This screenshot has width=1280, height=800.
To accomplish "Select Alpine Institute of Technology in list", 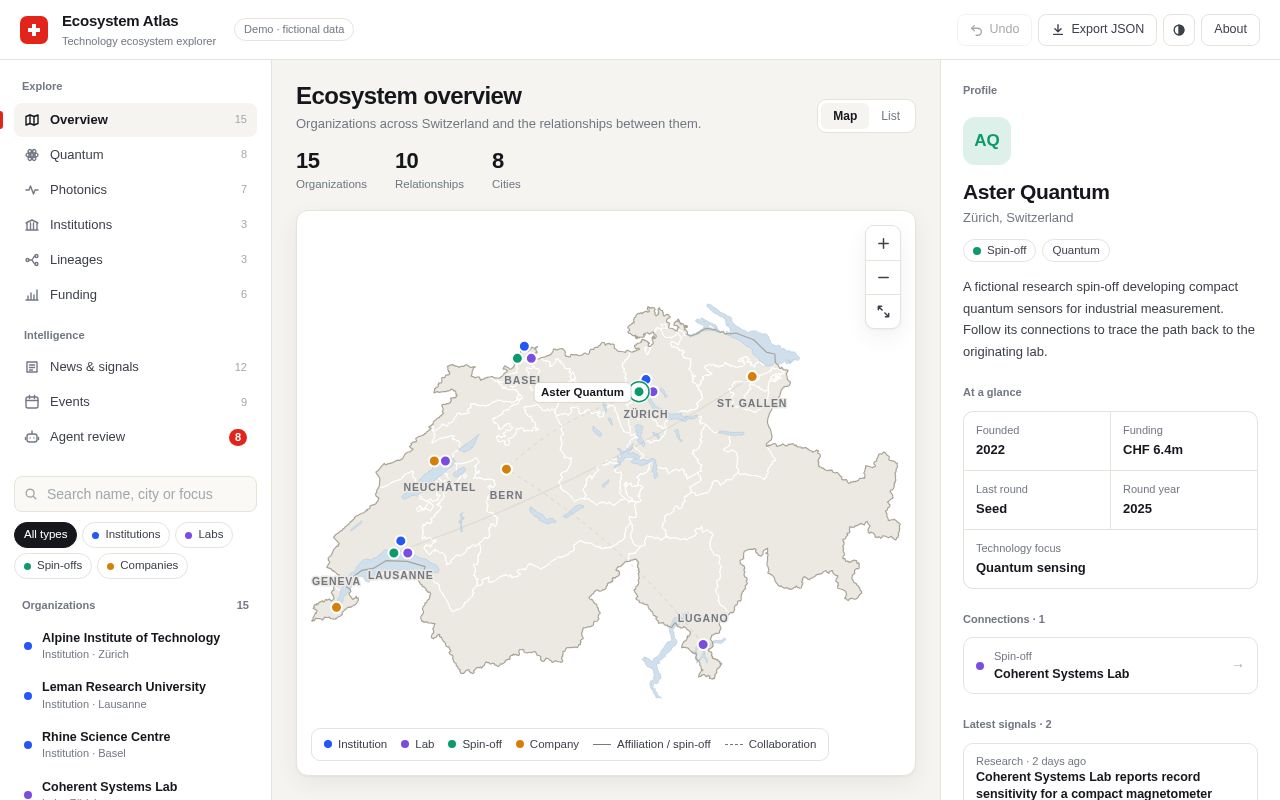I will [x=135, y=646].
